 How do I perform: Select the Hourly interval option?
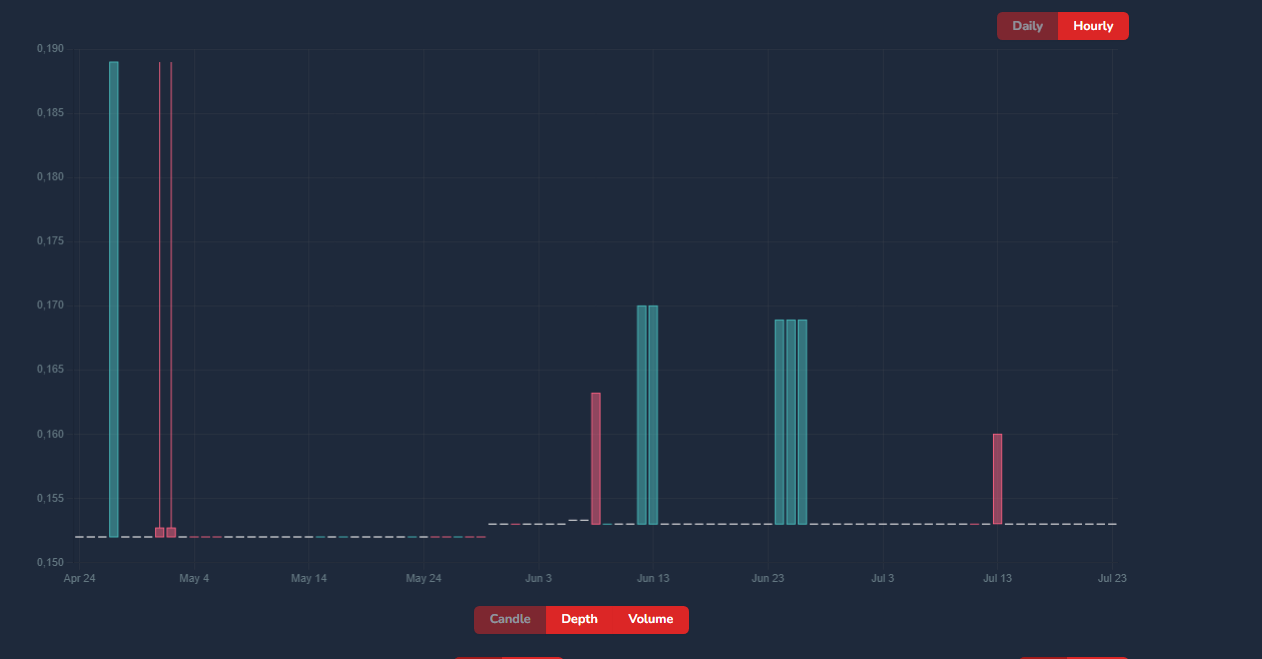click(x=1093, y=26)
